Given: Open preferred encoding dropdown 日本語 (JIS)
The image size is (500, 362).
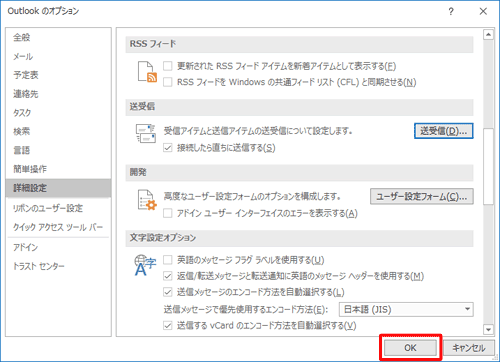Looking at the screenshot, I should point(406,310).
